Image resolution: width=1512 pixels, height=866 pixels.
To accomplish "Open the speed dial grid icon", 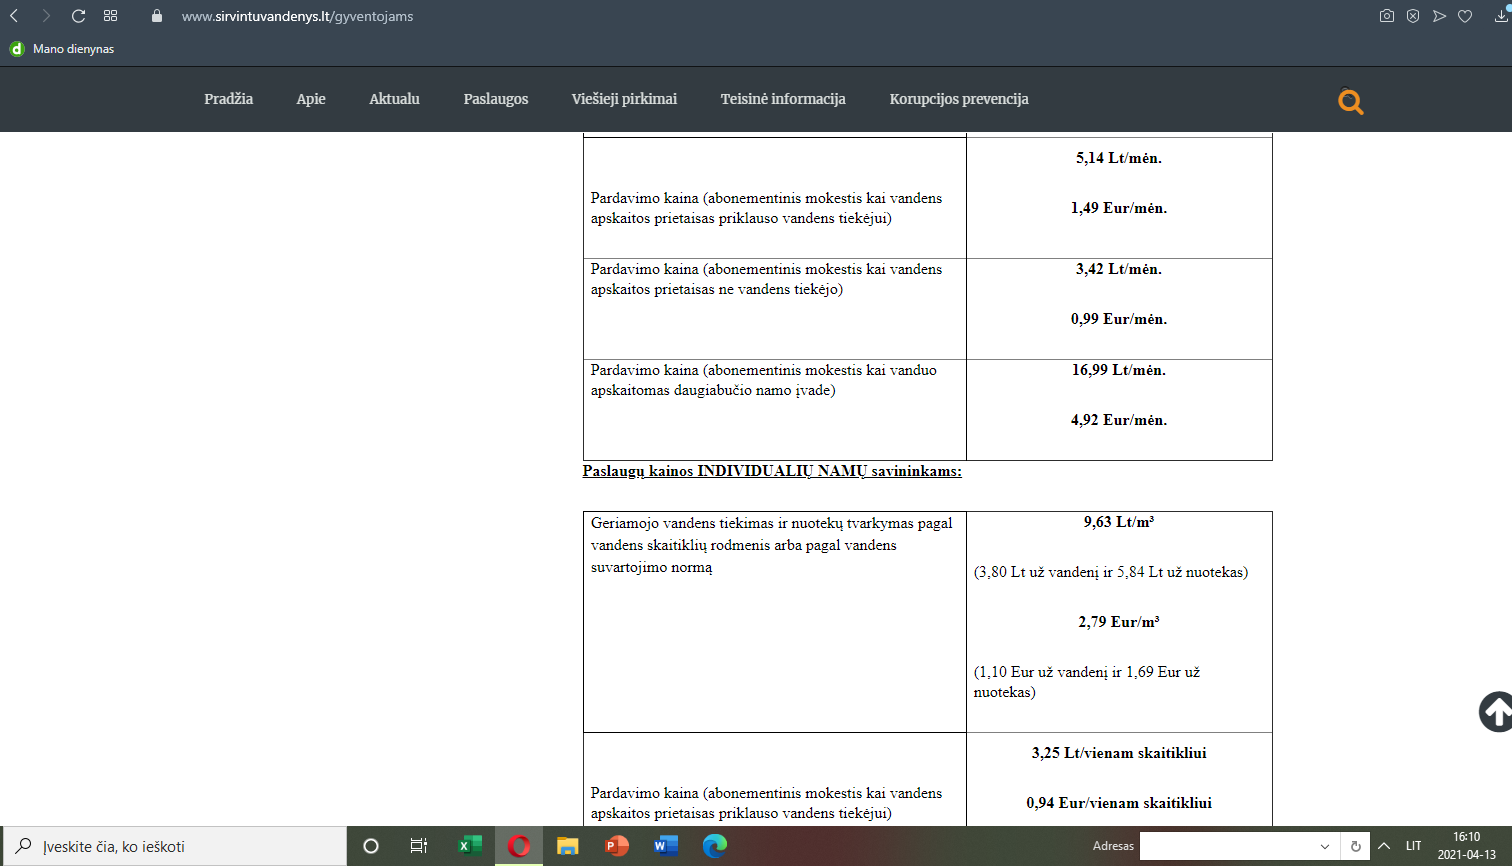I will [110, 16].
